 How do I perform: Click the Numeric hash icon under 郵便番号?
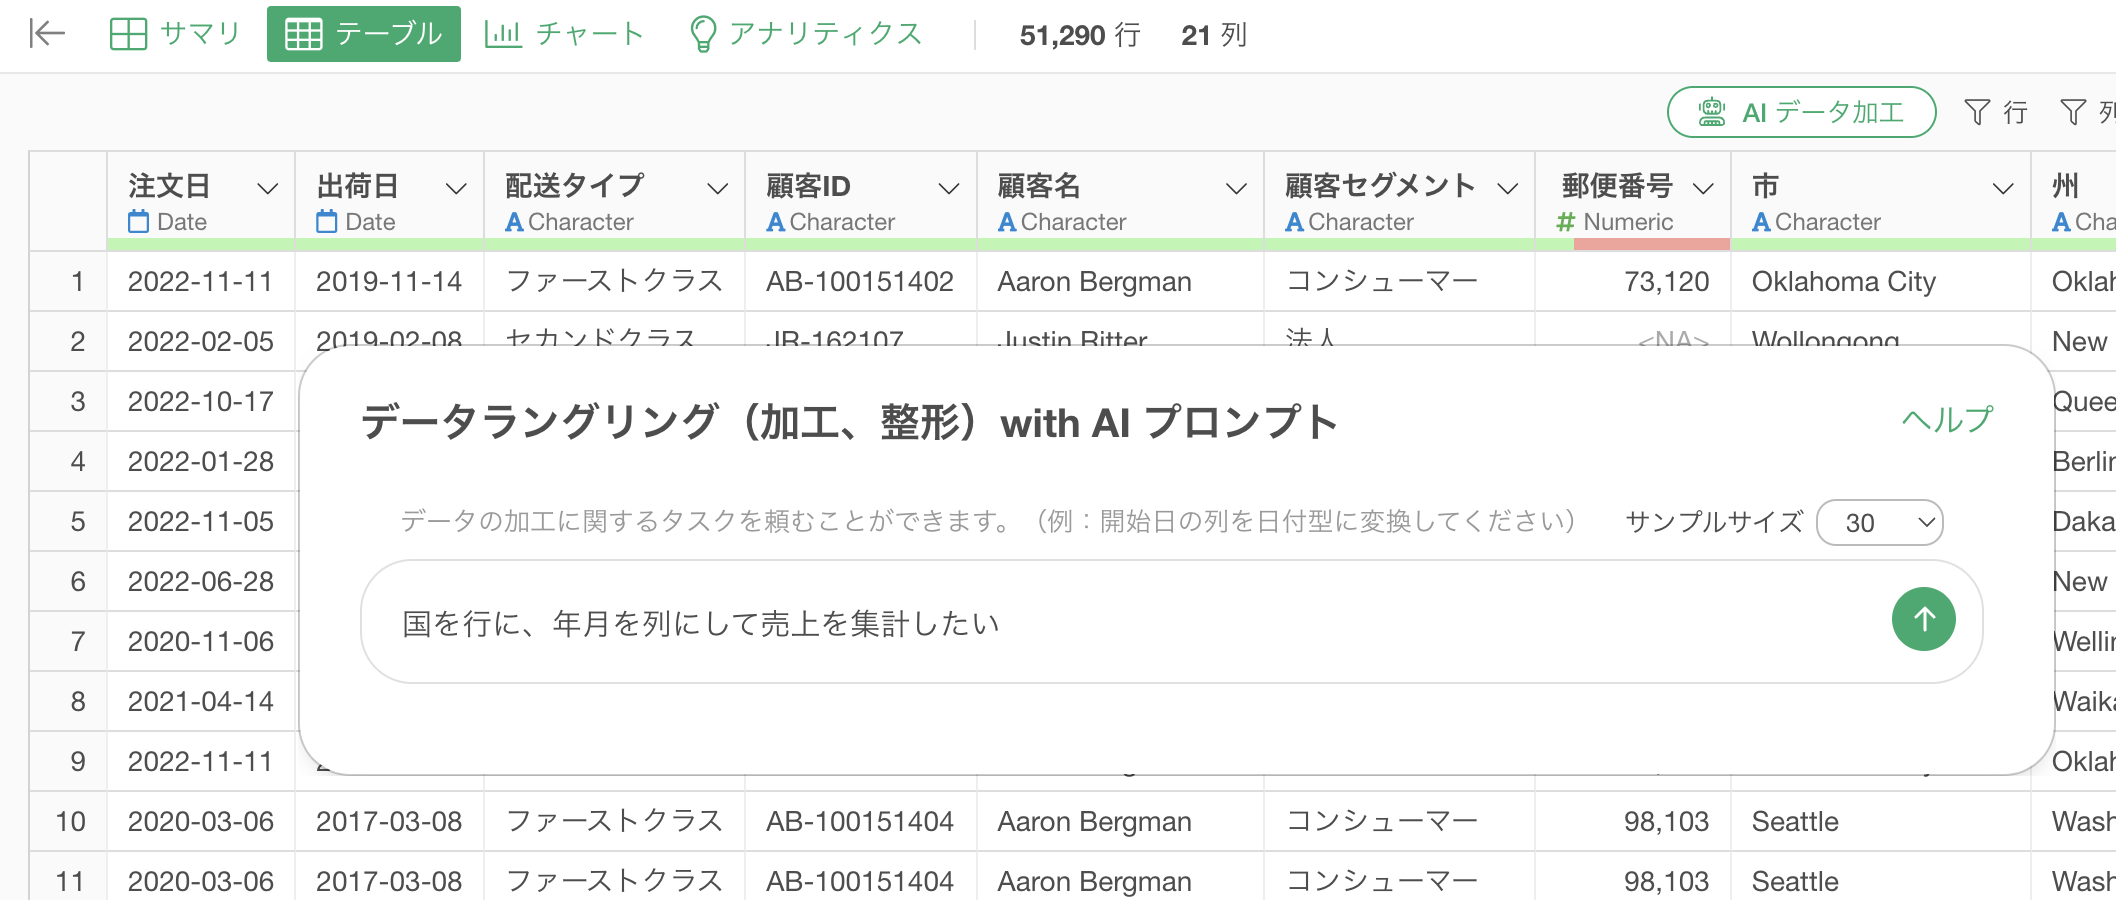point(1566,222)
